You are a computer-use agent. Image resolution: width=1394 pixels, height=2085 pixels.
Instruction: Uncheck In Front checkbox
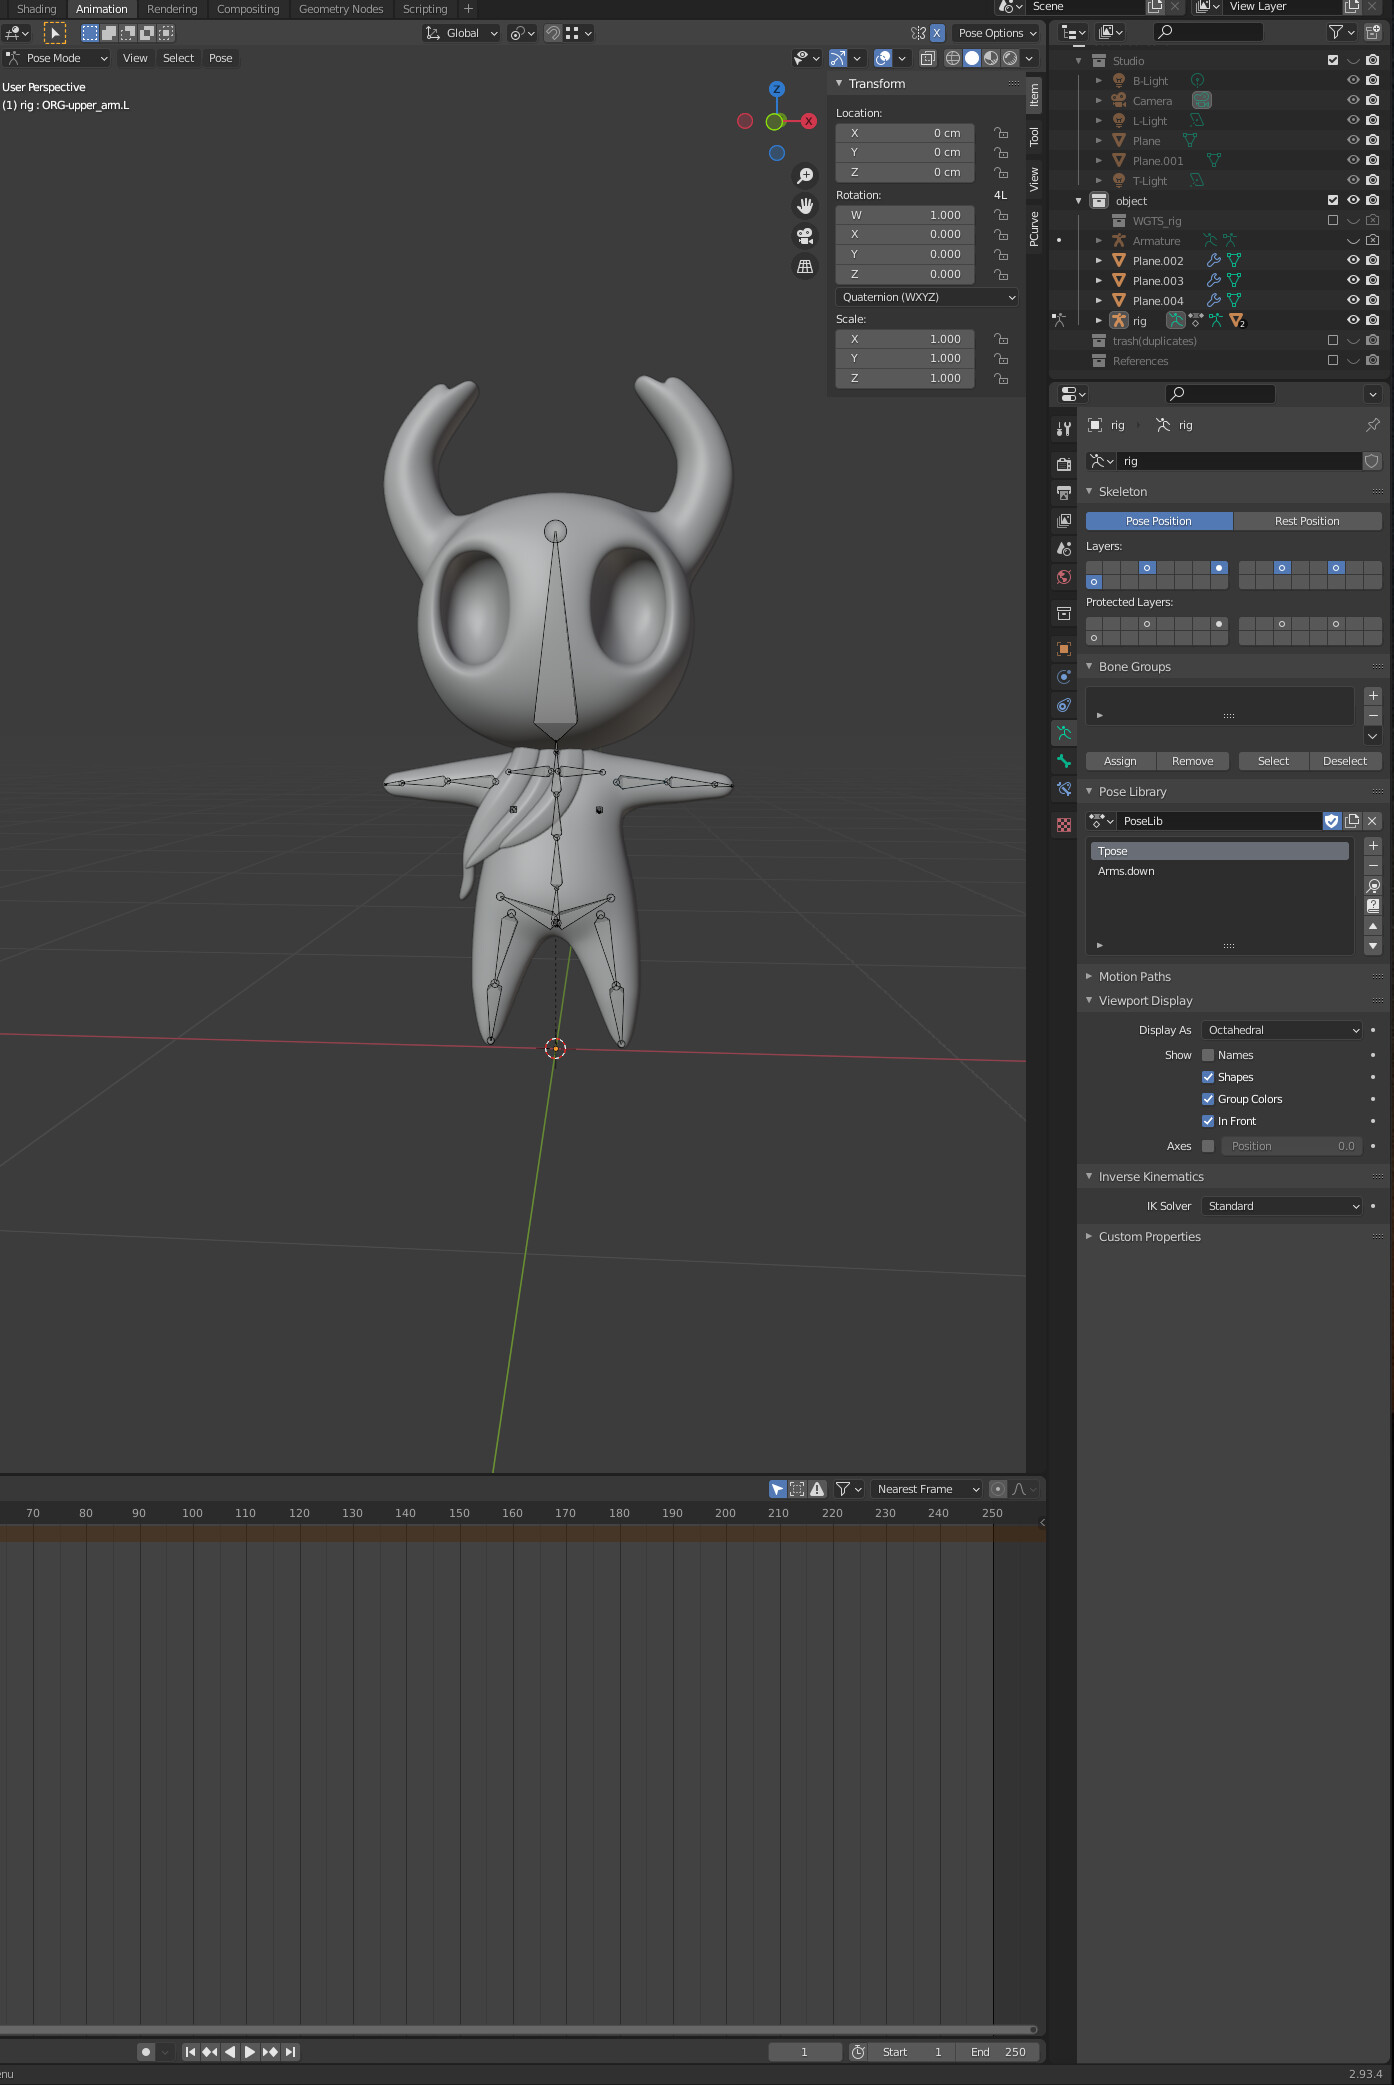coord(1208,1122)
